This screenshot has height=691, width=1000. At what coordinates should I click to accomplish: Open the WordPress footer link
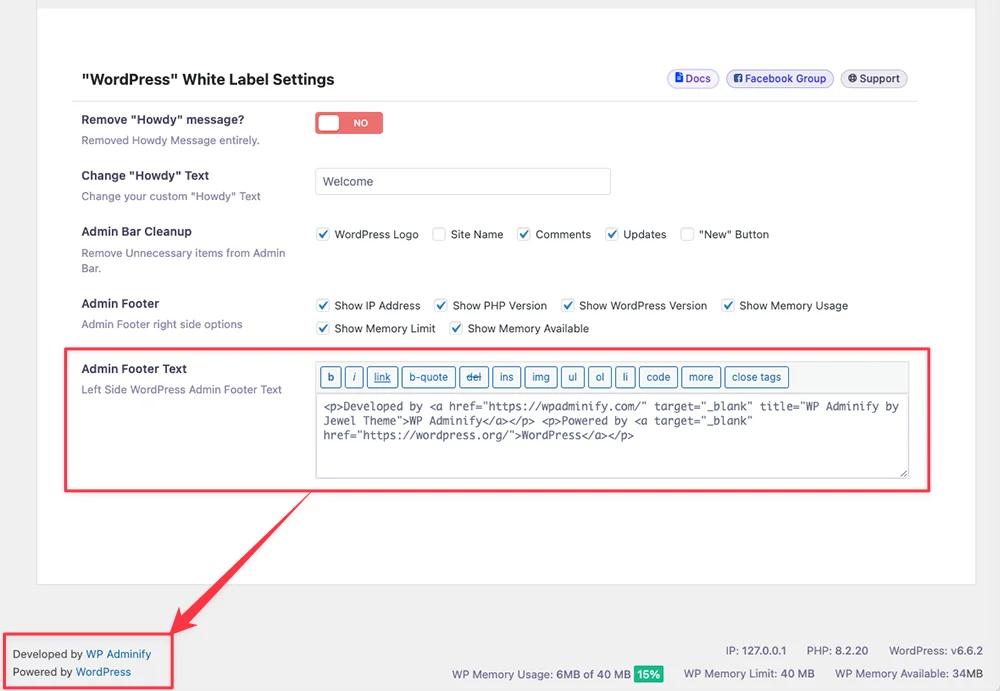tap(103, 672)
